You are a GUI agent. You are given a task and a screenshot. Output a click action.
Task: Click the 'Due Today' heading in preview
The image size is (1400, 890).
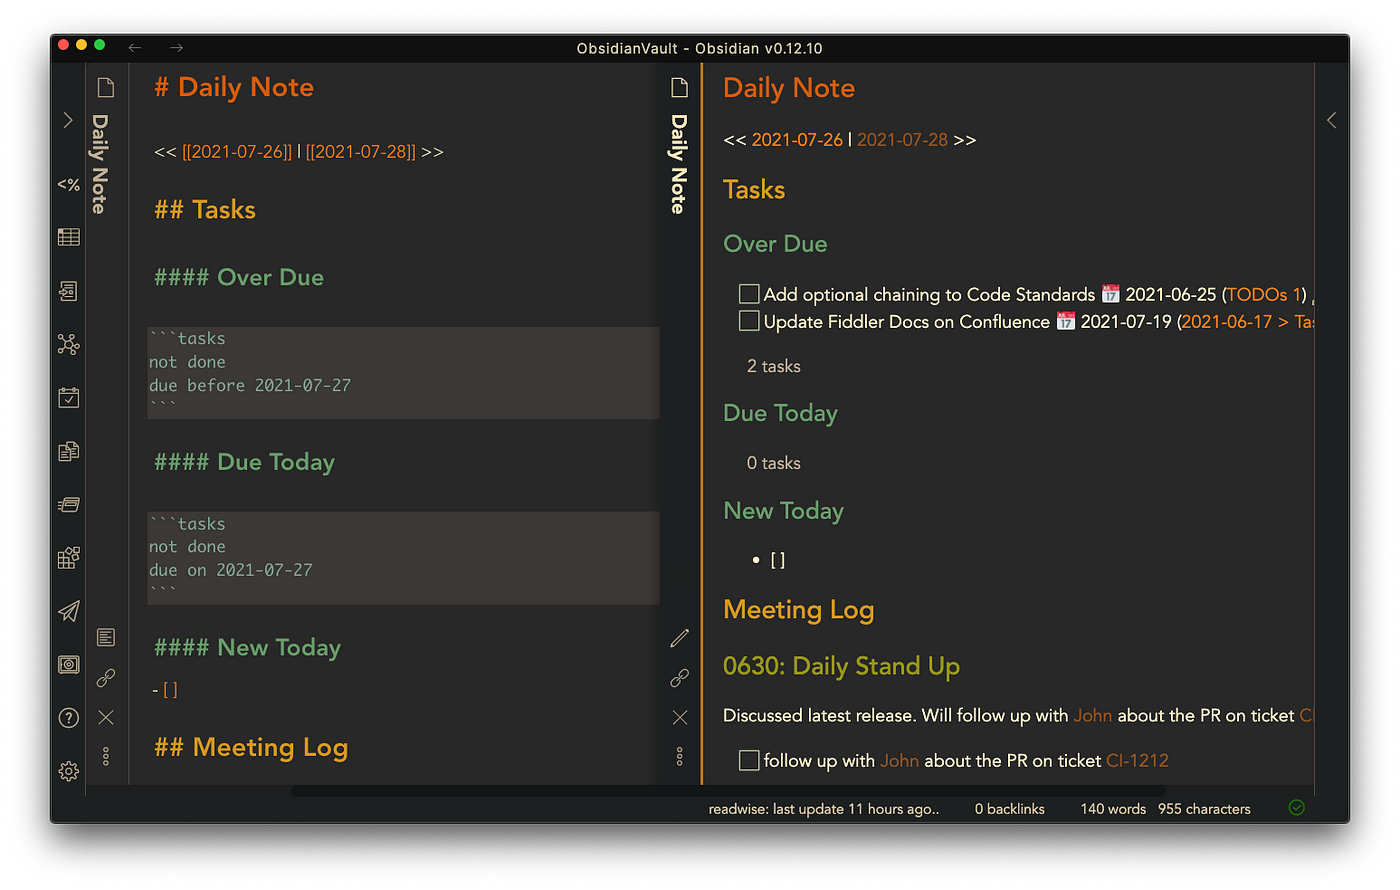tap(781, 413)
